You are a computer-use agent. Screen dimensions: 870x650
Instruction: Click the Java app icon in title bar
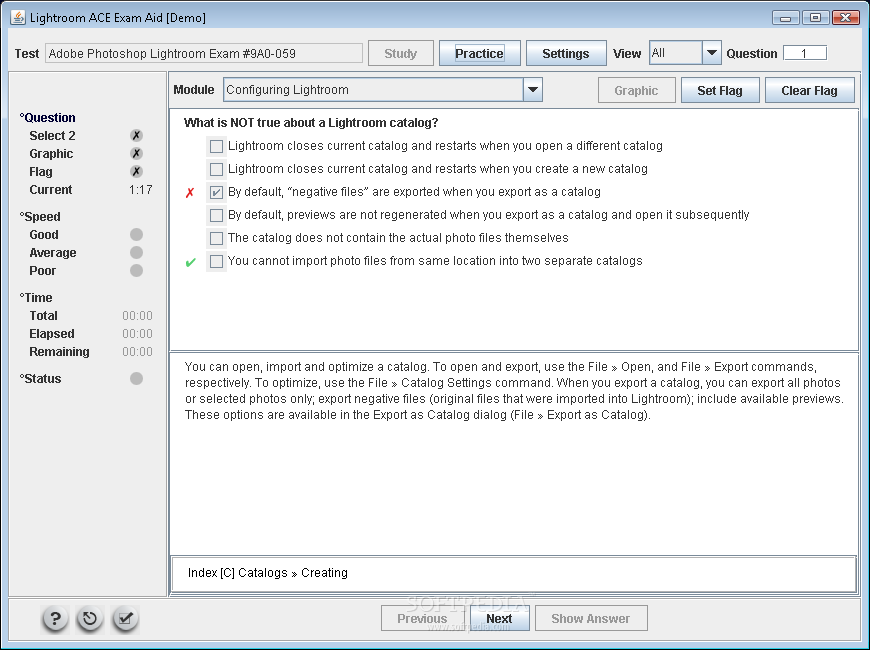pyautogui.click(x=18, y=17)
